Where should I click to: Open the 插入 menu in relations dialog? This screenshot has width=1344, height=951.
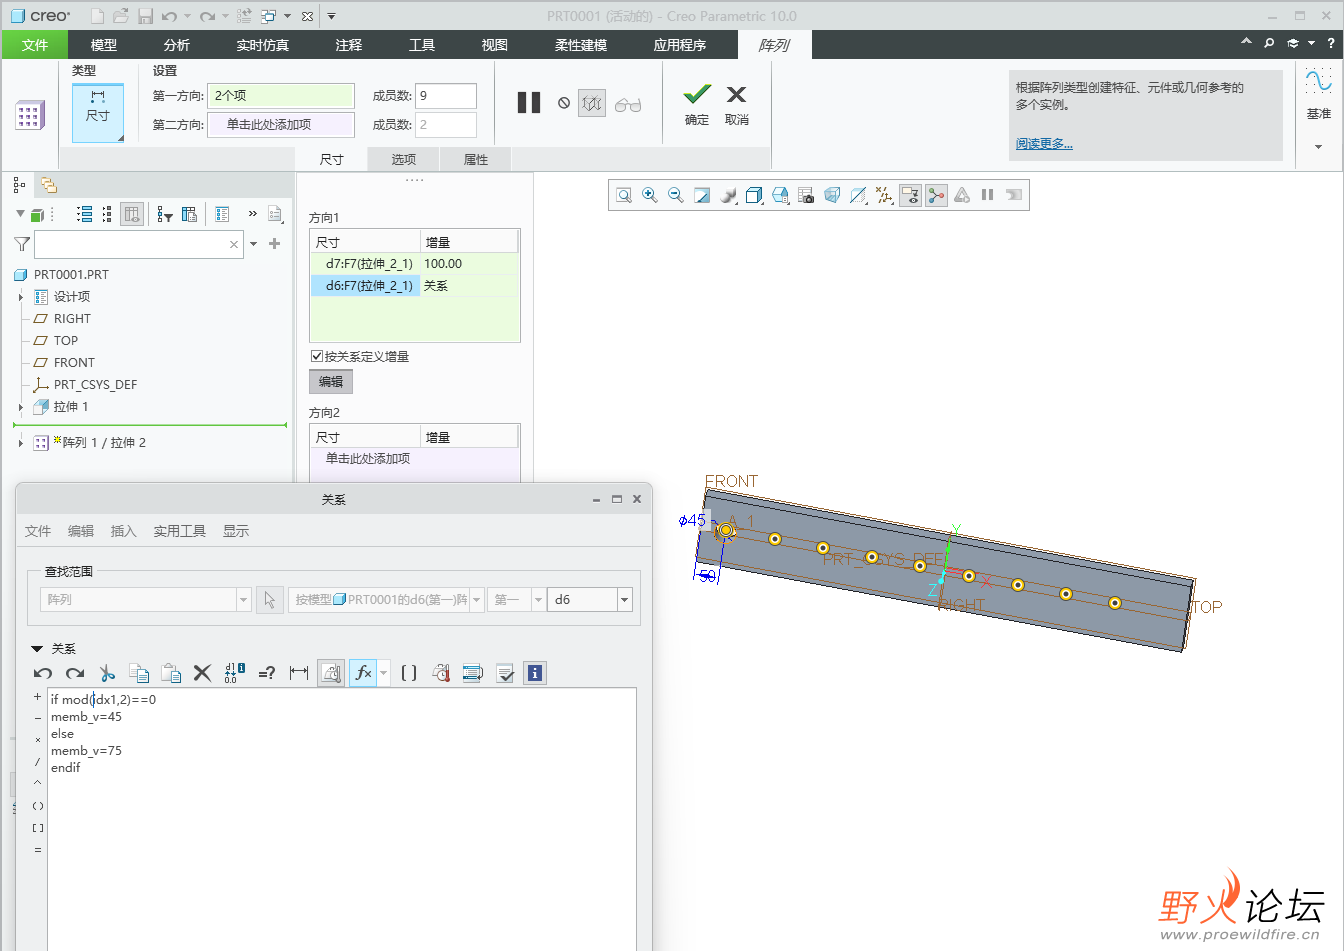point(124,531)
